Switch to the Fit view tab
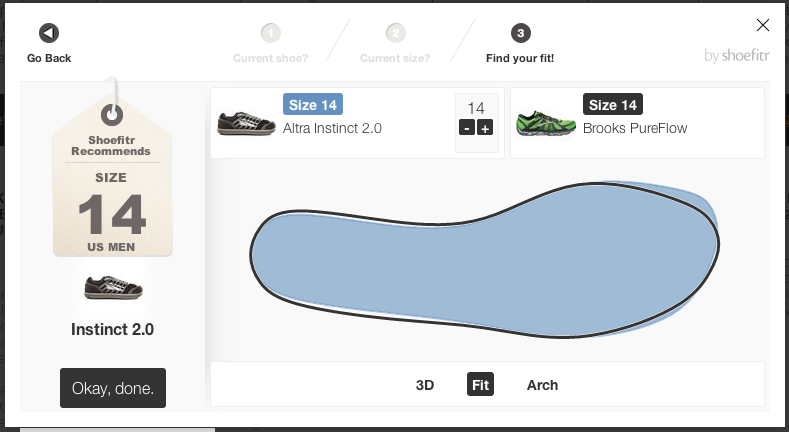The height and width of the screenshot is (432, 789). pyautogui.click(x=480, y=384)
